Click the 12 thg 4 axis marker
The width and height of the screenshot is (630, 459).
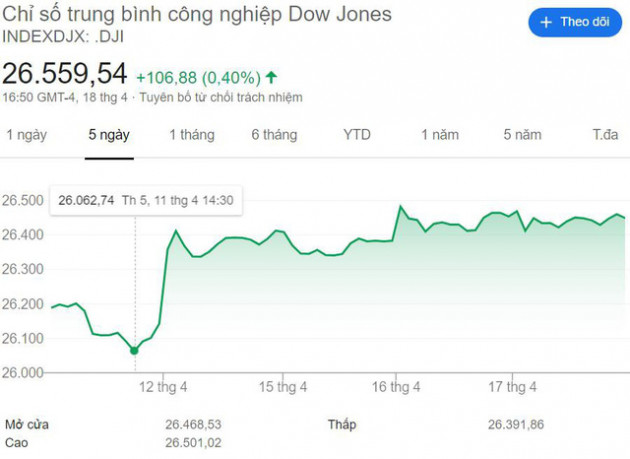163,387
